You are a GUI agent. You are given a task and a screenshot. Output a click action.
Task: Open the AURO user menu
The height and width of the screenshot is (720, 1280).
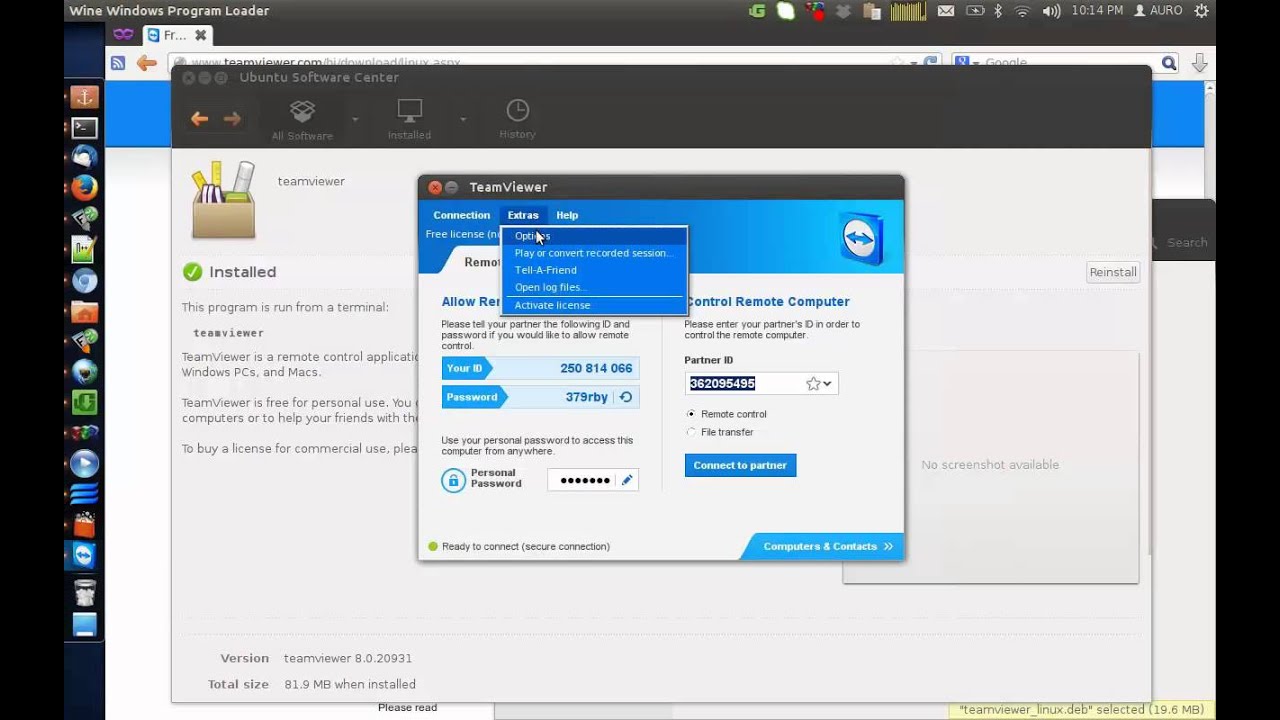pos(1158,11)
